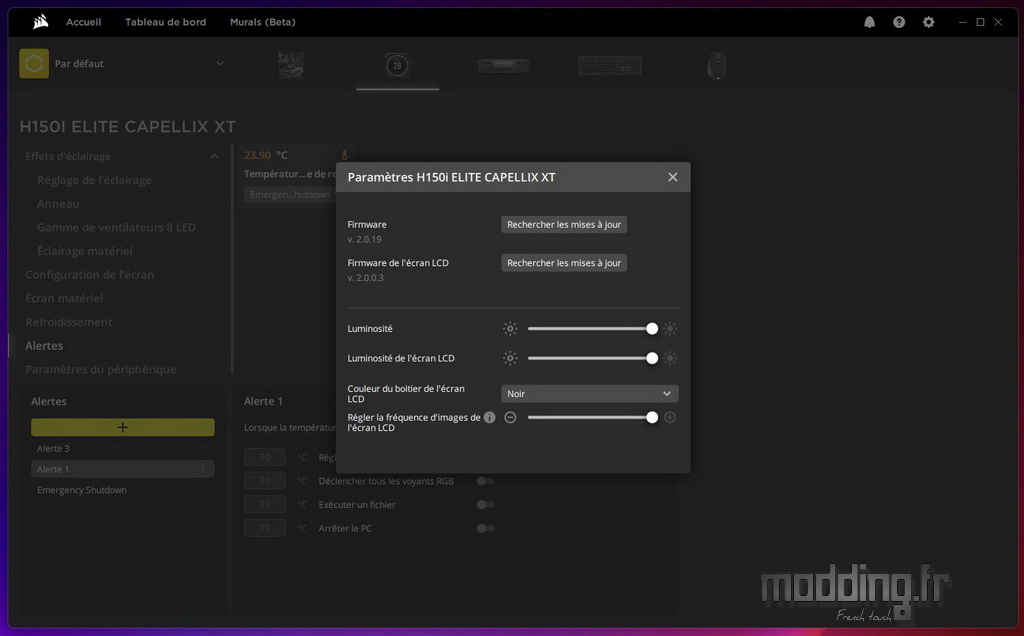Click the dim sun icon beside Luminosité

[510, 328]
